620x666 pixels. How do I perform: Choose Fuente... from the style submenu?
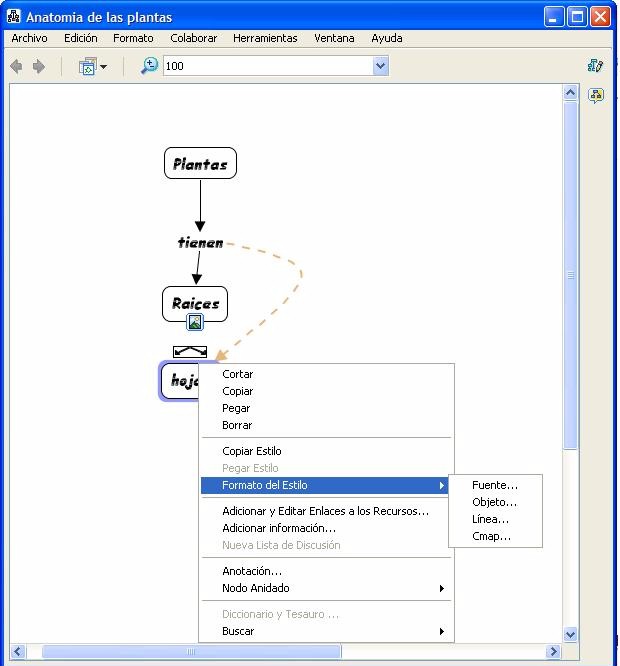pyautogui.click(x=495, y=485)
